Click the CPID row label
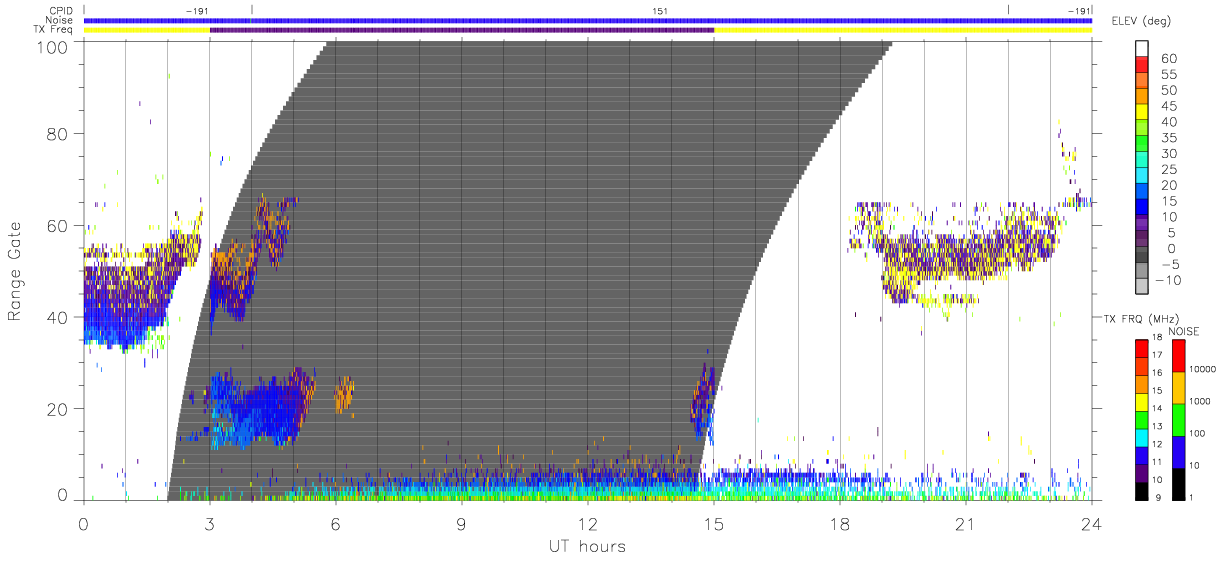The height and width of the screenshot is (567, 1228). click(x=60, y=10)
